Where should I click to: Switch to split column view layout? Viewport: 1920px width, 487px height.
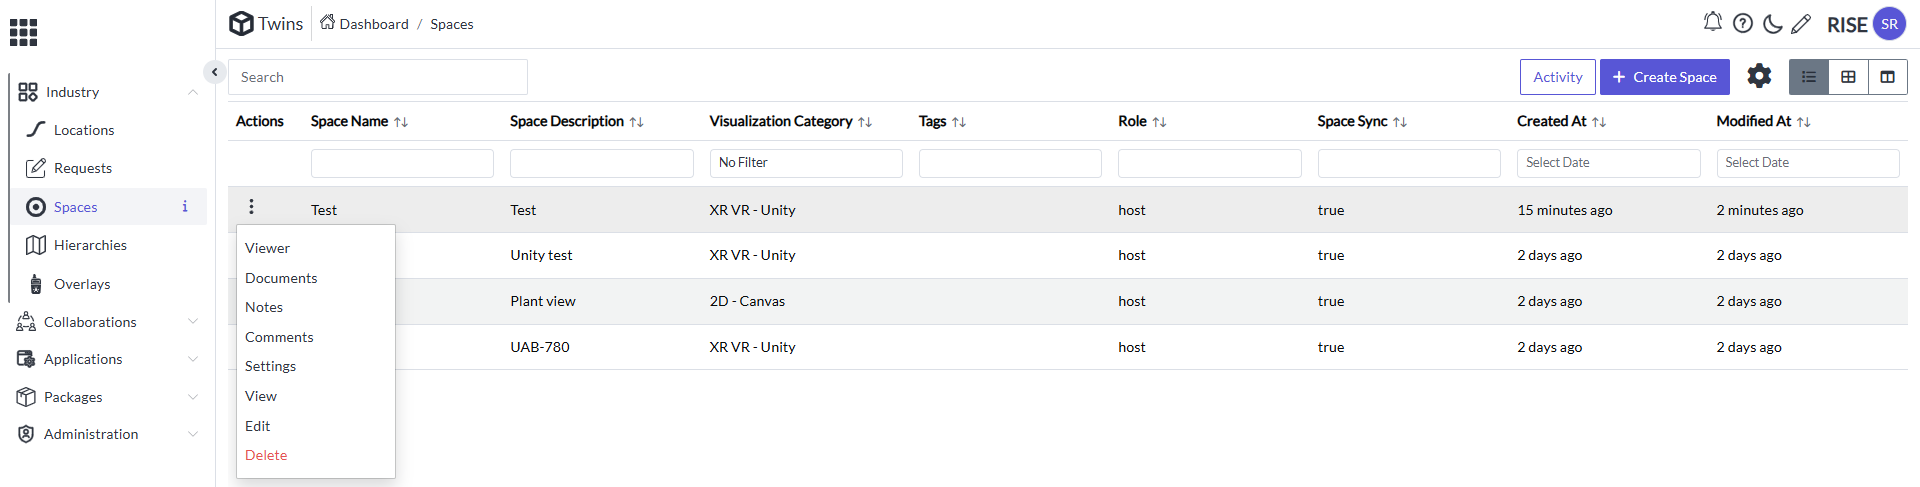(1887, 77)
